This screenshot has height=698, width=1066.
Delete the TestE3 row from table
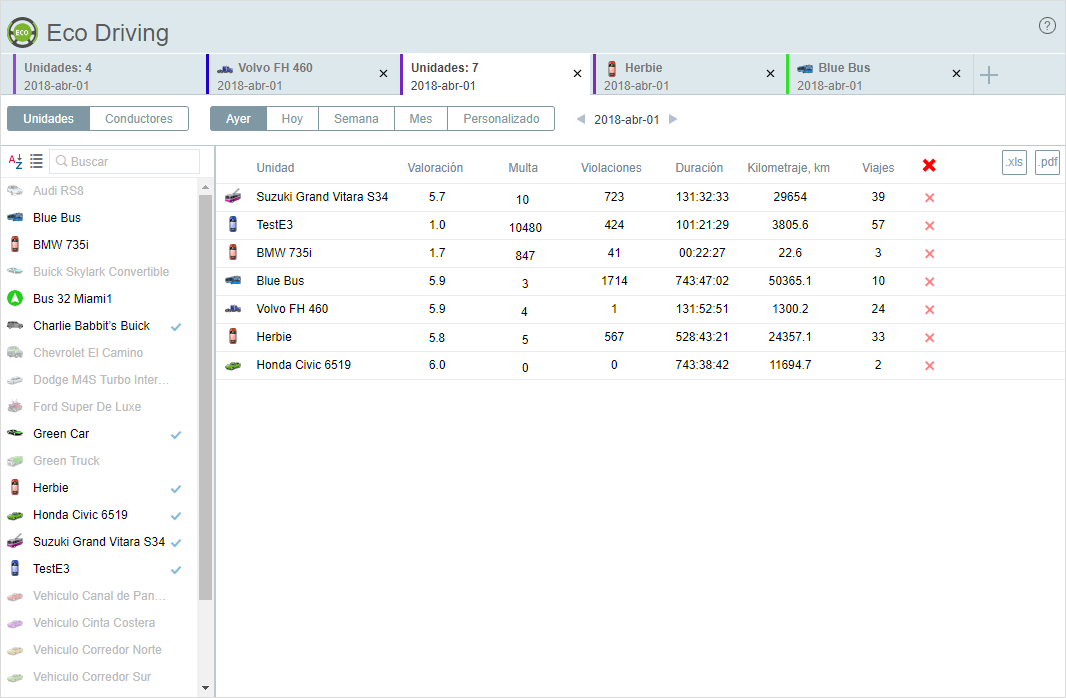coord(929,226)
